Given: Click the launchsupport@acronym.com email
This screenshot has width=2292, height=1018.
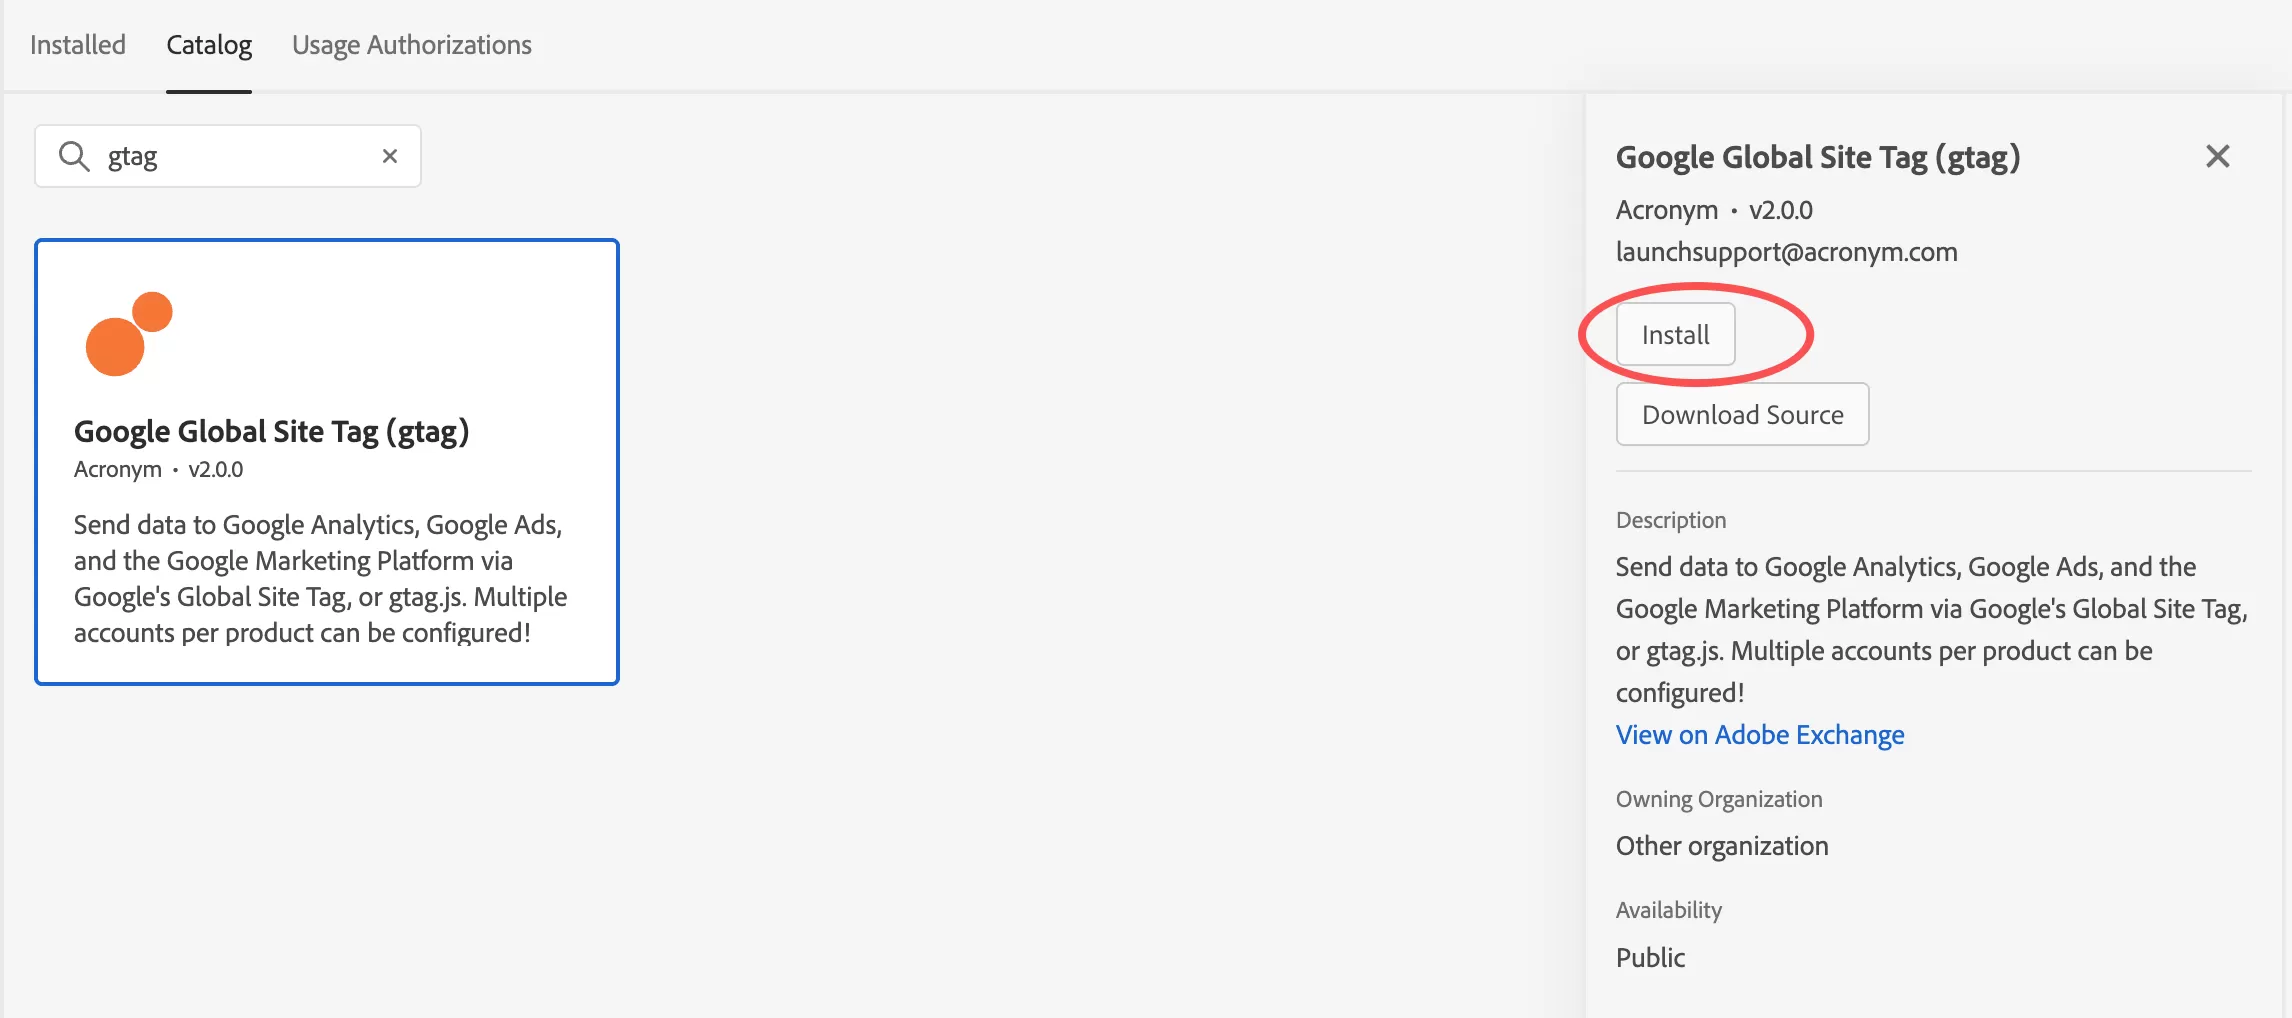Looking at the screenshot, I should [x=1787, y=252].
